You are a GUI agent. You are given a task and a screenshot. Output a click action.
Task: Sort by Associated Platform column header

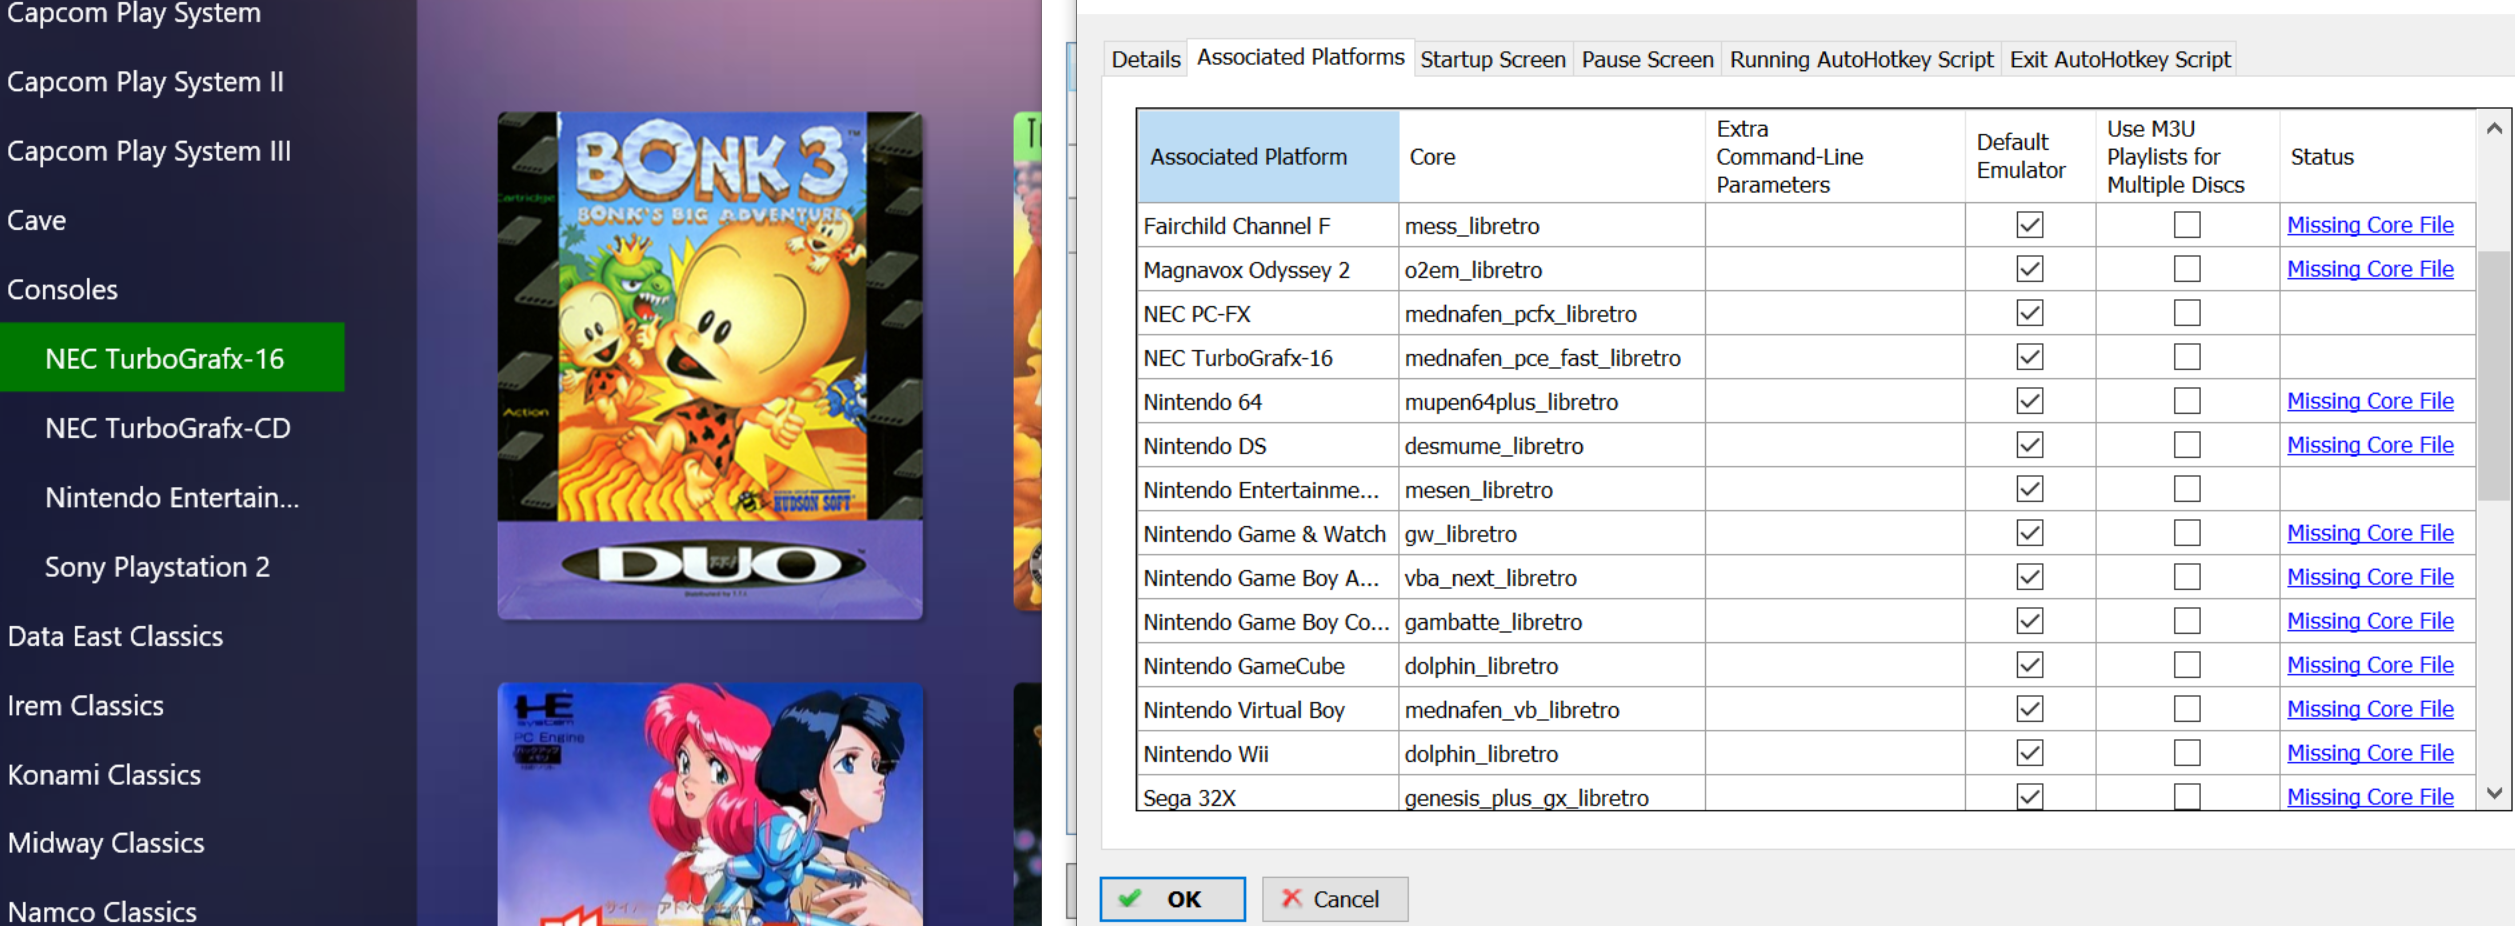(x=1268, y=157)
